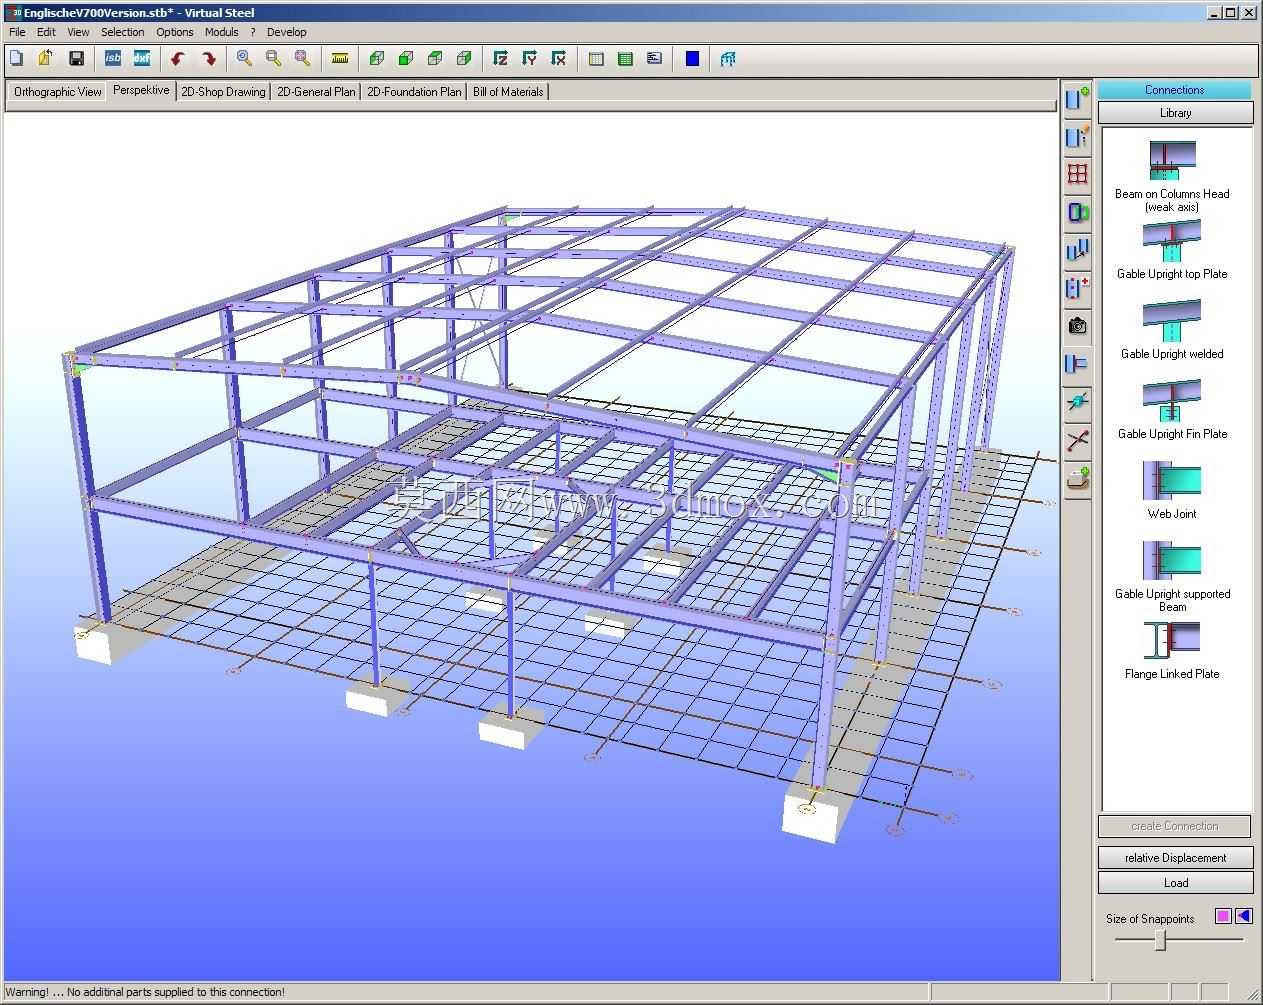Click the copy or move profile sidebar icon
This screenshot has height=1005, width=1263.
pos(1077,250)
